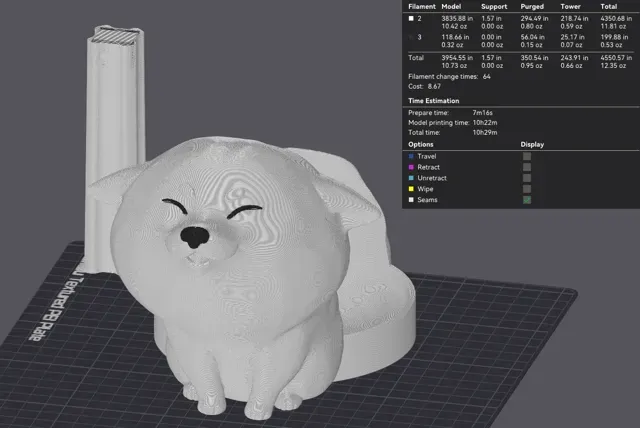The image size is (640, 428).
Task: Click the Model printing time 10h22m value
Action: point(485,123)
